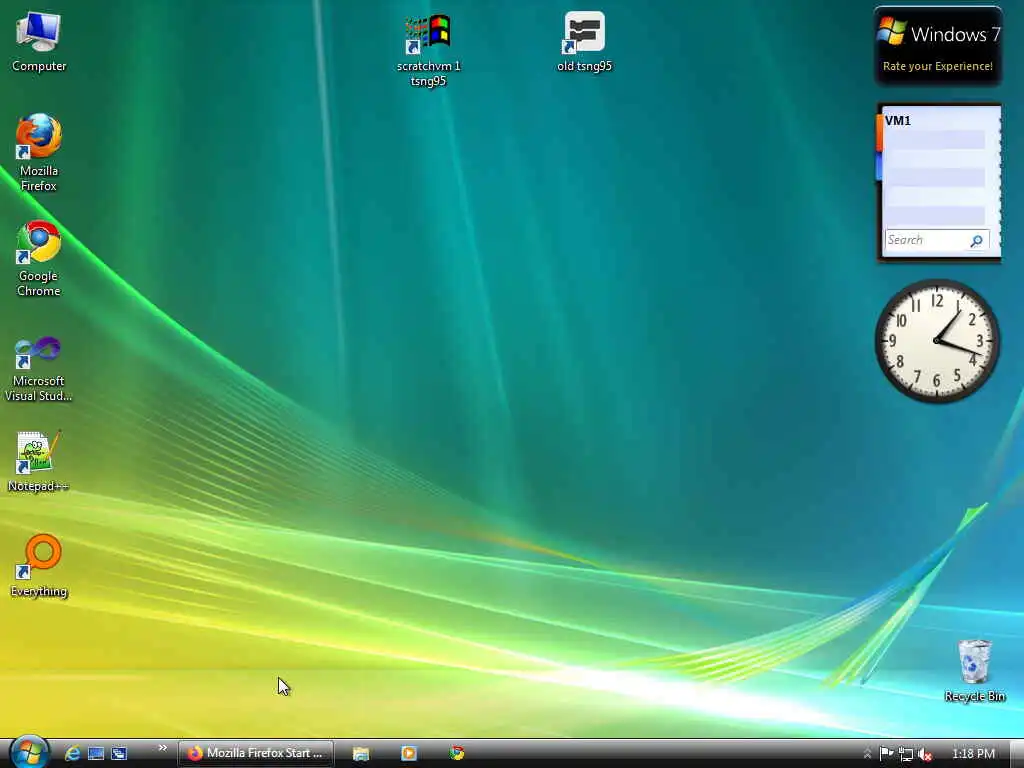The image size is (1024, 768).
Task: Select the Computer desktop icon
Action: [39, 42]
